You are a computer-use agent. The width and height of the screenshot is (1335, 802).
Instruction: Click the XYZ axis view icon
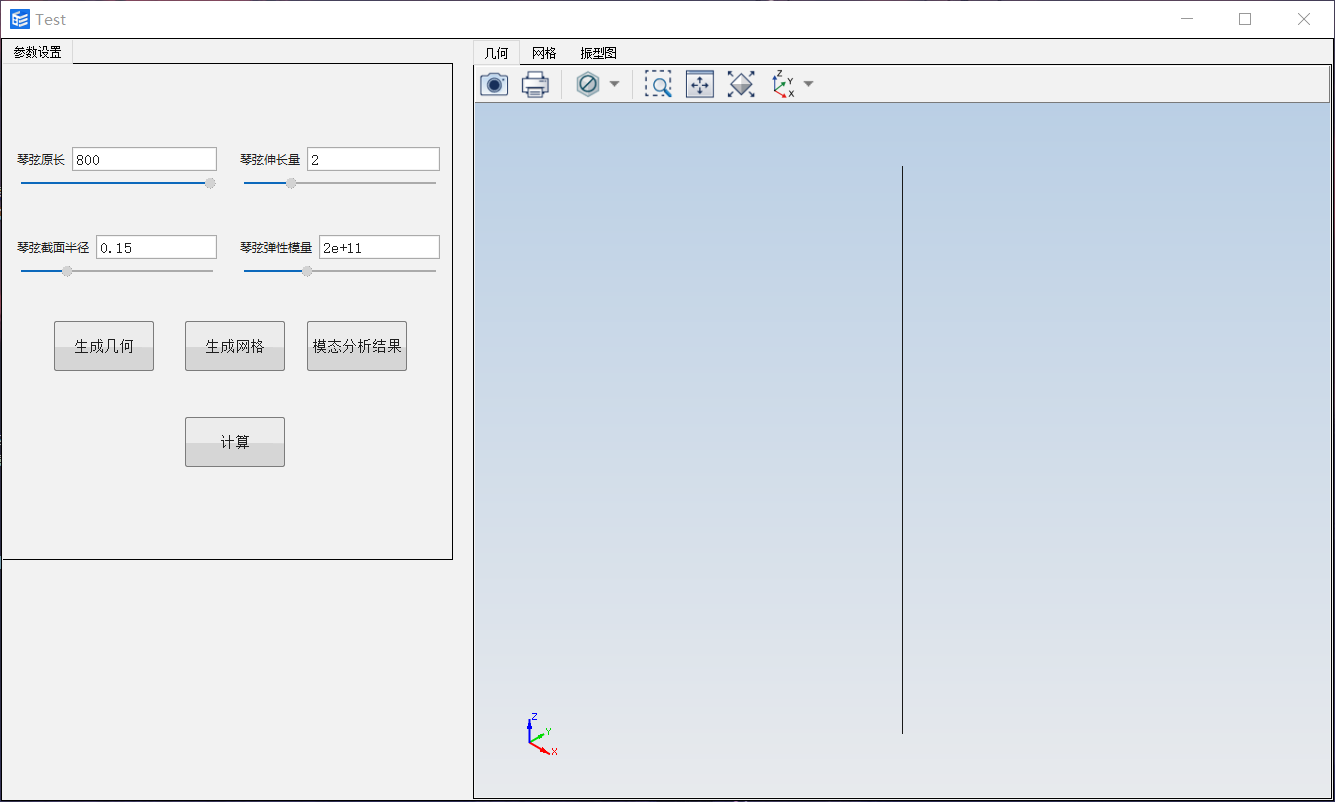point(782,85)
